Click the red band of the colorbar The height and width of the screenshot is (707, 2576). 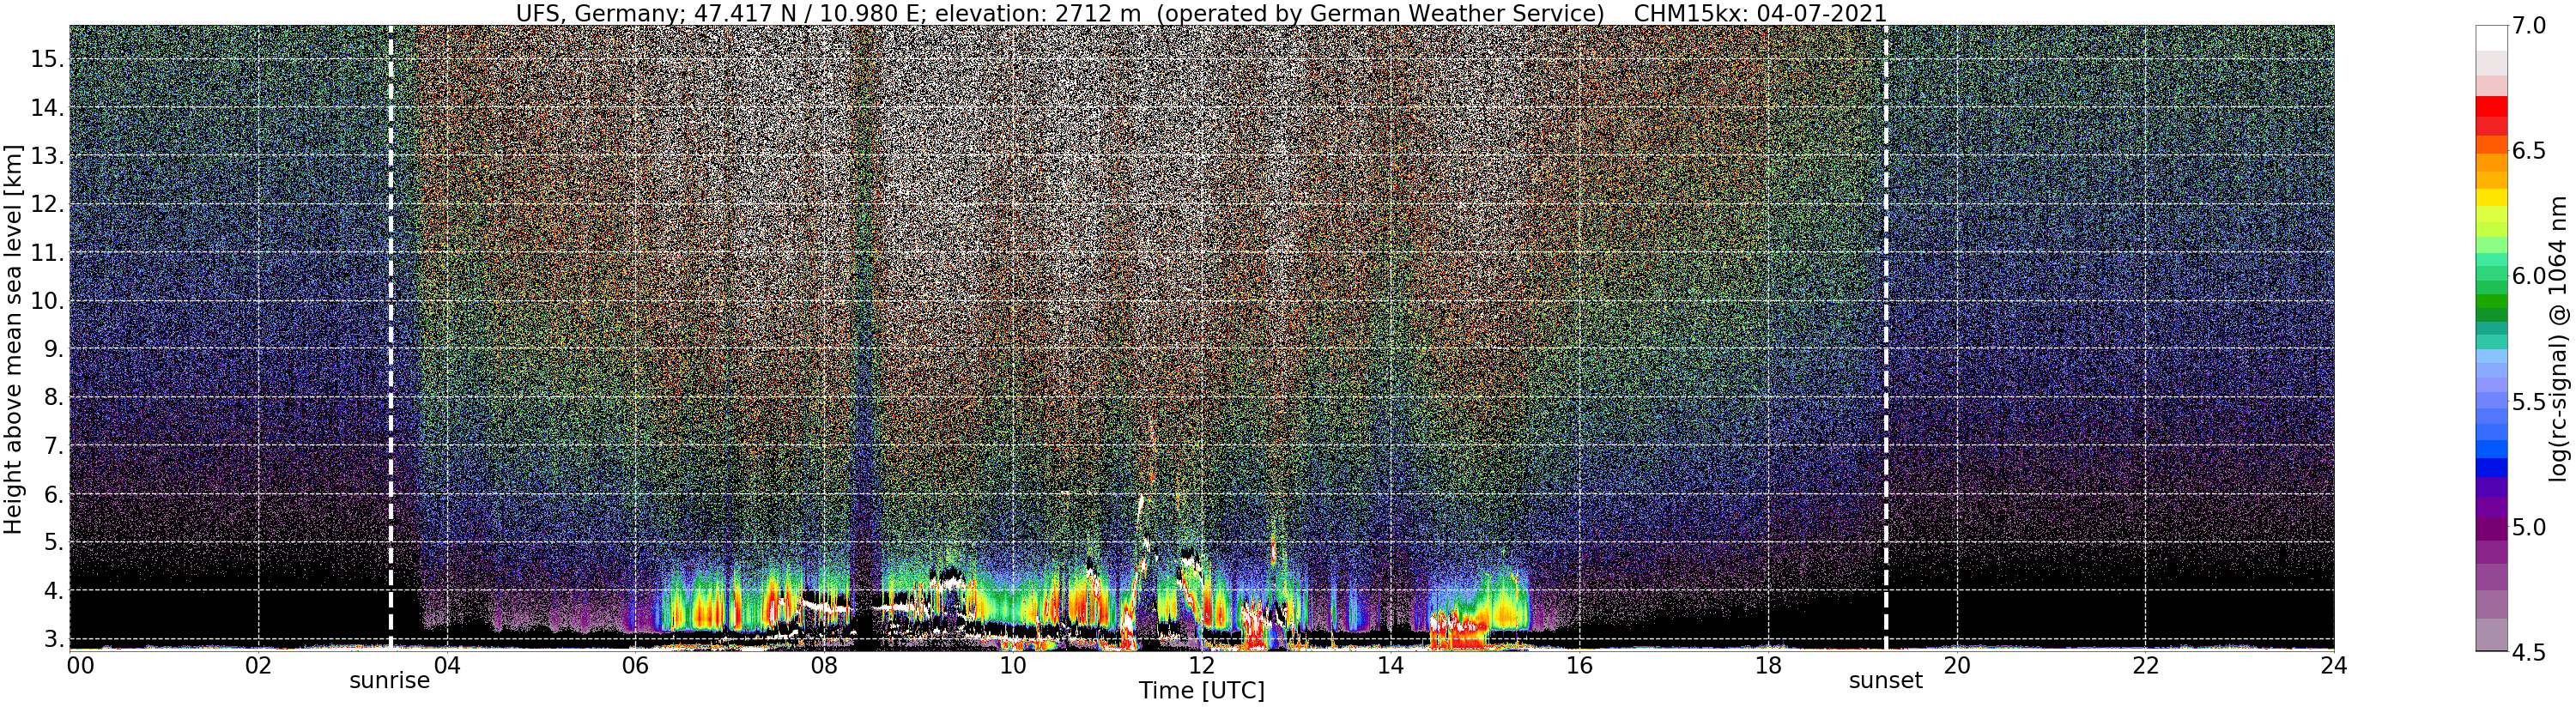(2491, 107)
